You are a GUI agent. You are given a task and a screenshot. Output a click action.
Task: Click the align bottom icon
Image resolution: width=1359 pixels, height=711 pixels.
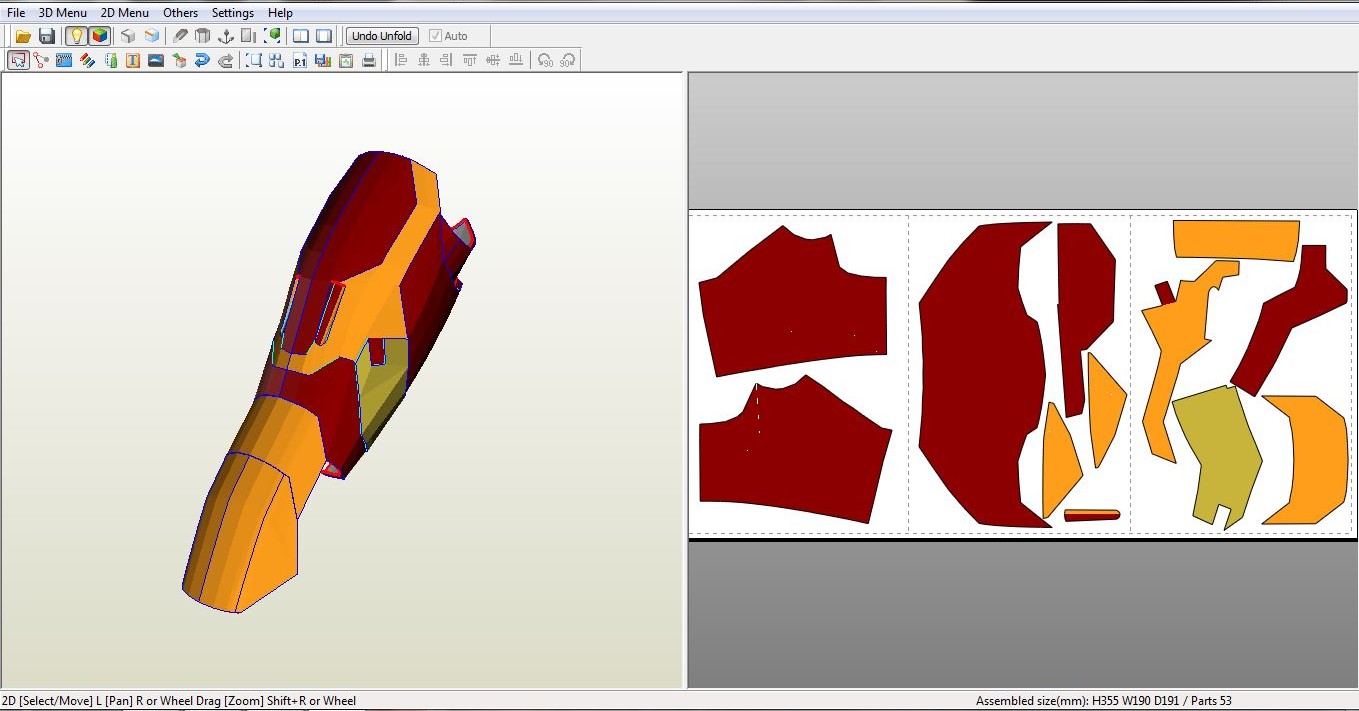[516, 60]
